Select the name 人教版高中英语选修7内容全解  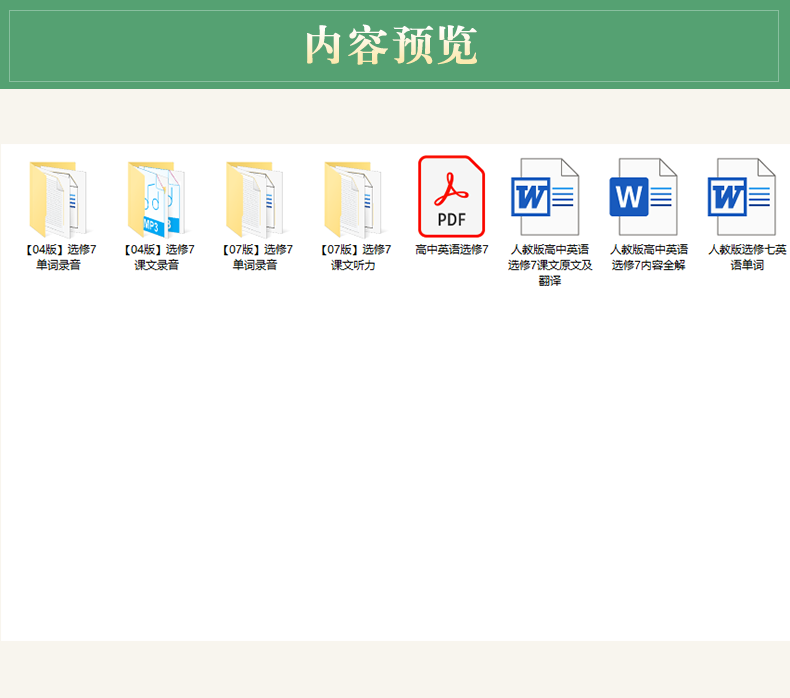point(648,257)
